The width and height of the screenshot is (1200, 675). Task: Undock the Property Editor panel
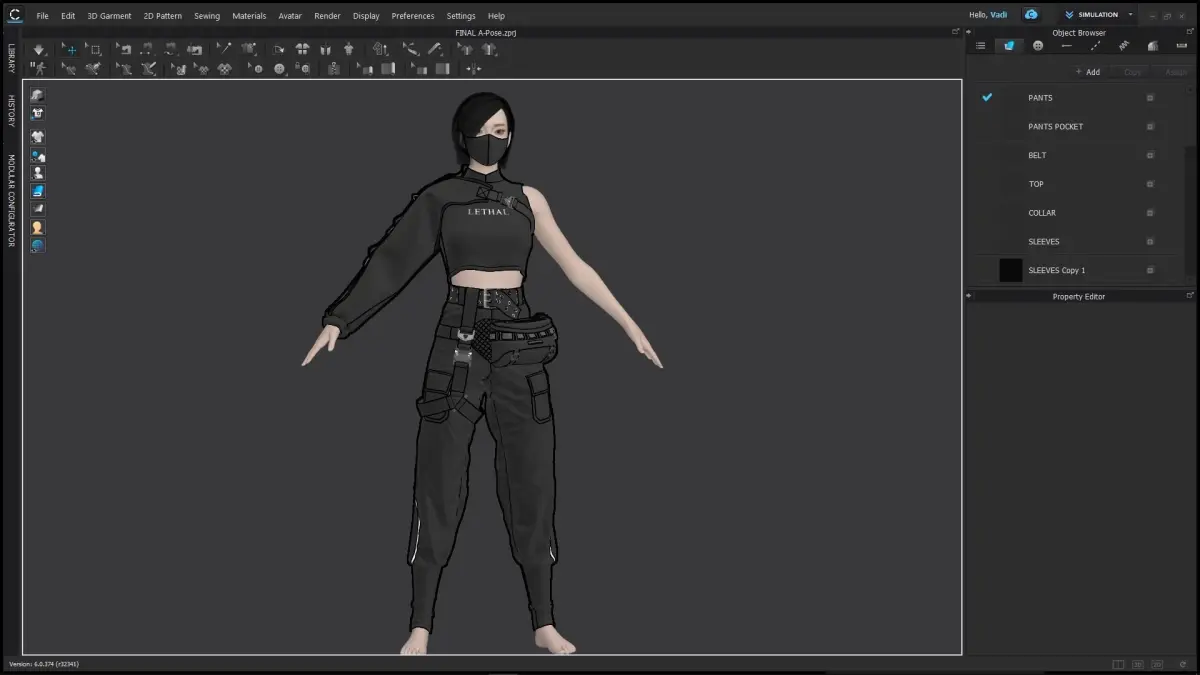(1190, 296)
